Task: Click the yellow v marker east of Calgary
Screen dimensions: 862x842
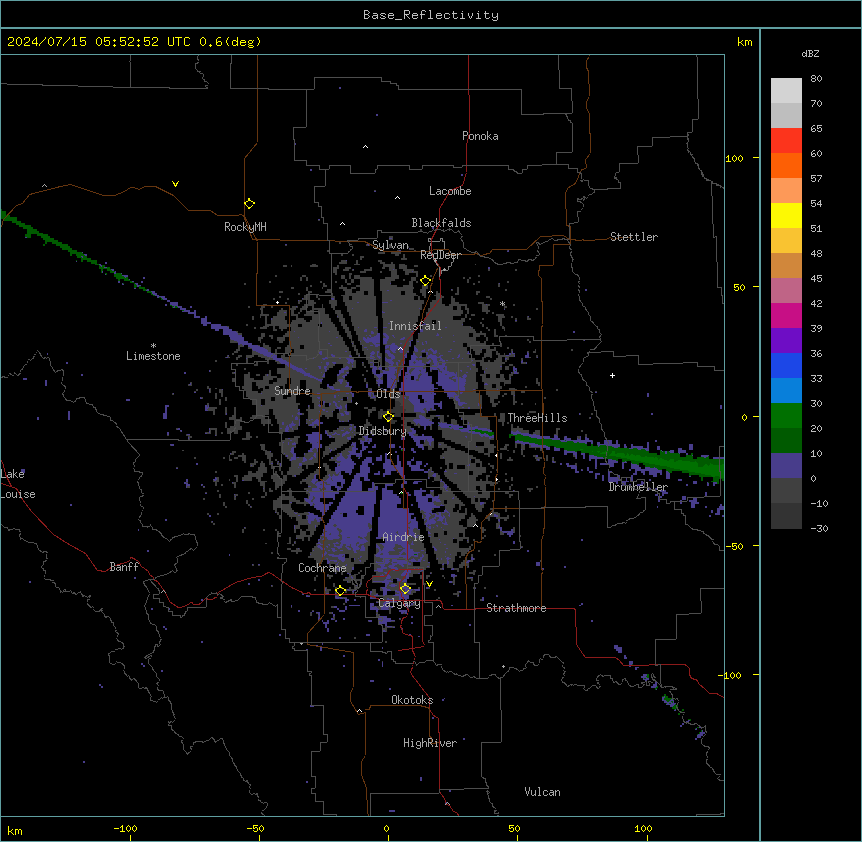Action: (x=429, y=584)
